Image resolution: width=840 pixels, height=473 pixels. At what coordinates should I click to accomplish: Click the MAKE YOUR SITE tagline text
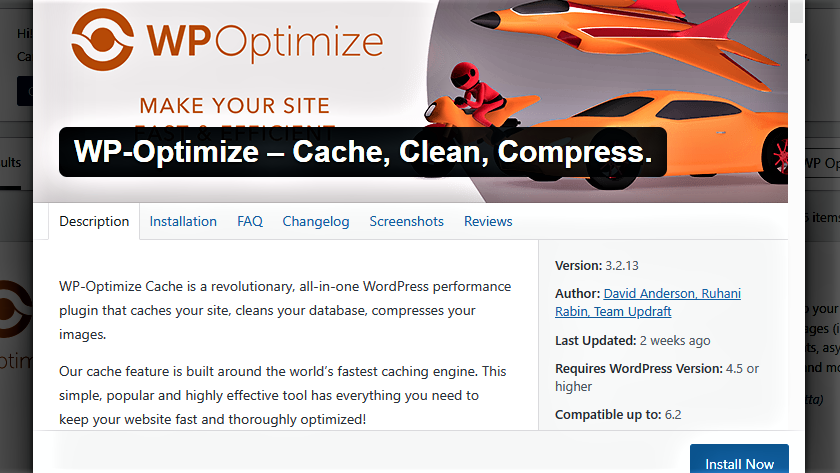click(x=235, y=106)
